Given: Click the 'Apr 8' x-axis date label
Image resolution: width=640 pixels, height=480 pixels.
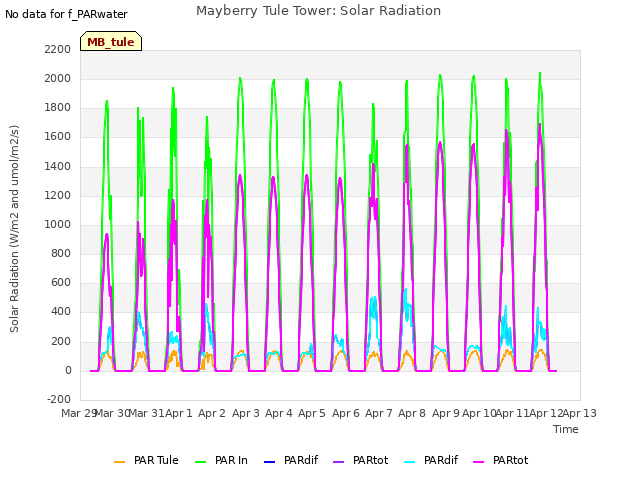Looking at the screenshot, I should coord(412,413).
